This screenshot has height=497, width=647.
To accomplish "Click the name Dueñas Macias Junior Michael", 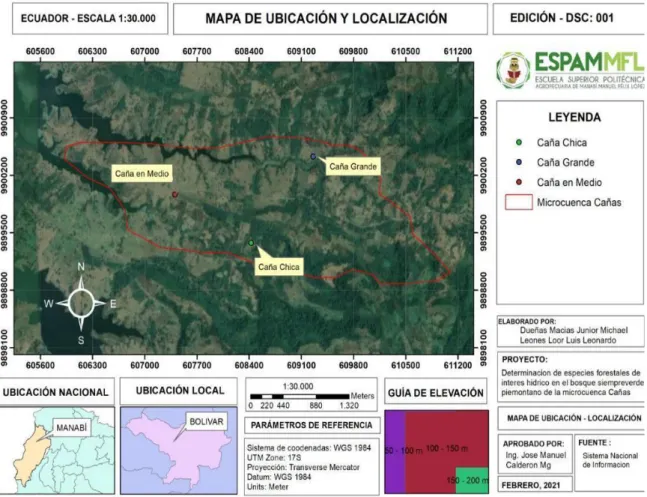I will tap(574, 330).
